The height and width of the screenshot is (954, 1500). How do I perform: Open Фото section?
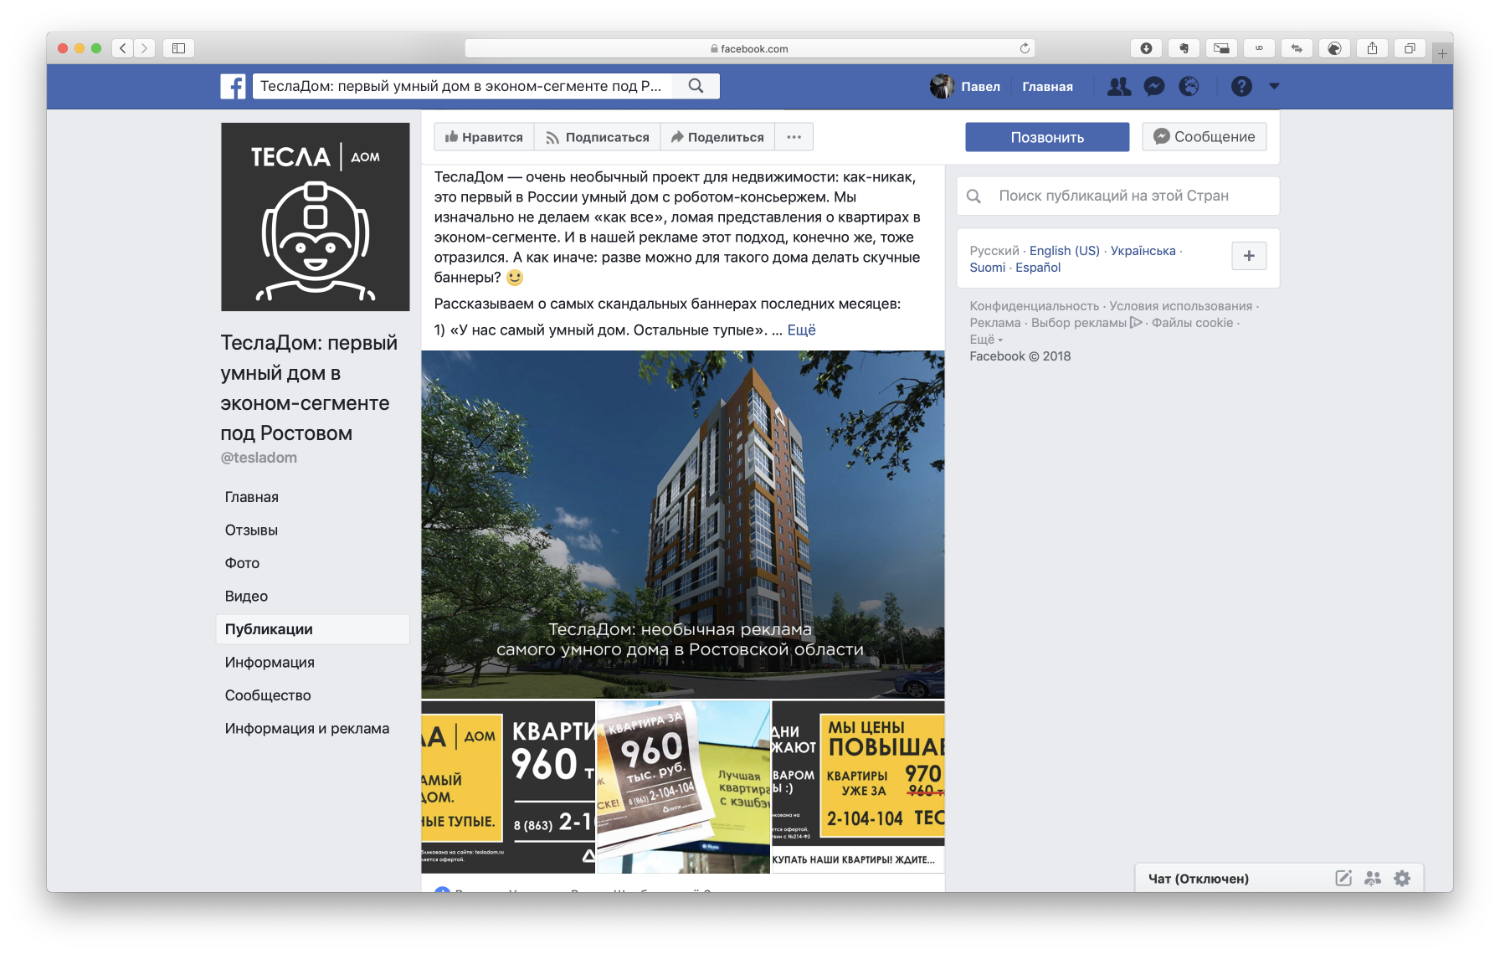242,563
